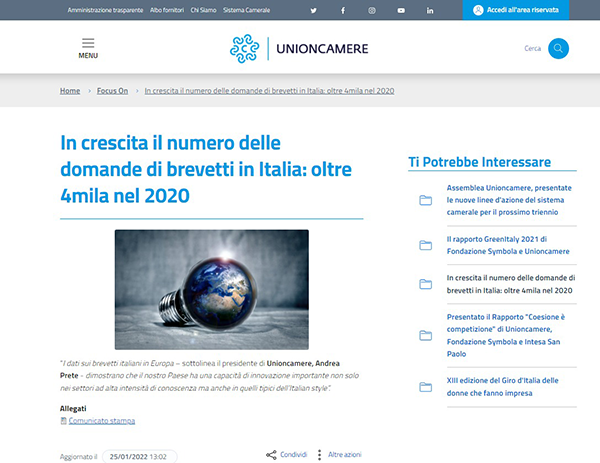
Task: Open Albo fornitori top link
Action: (167, 10)
